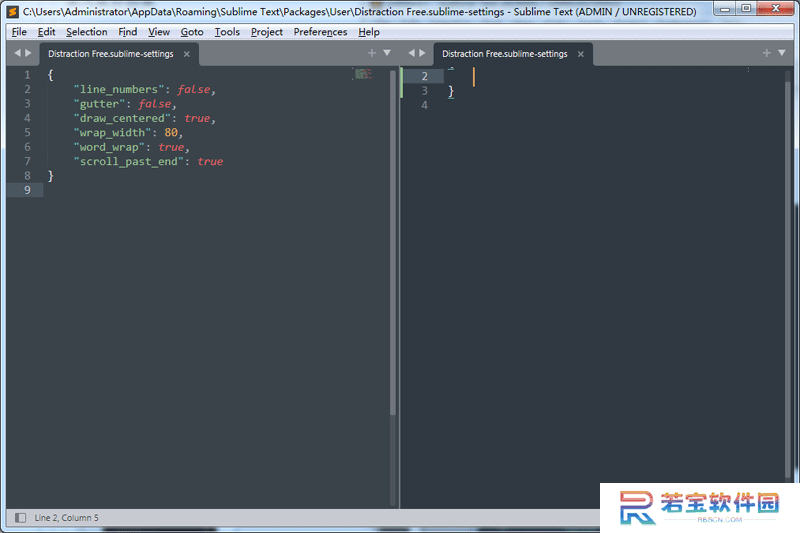Open the Preferences menu
The height and width of the screenshot is (533, 800).
(320, 32)
